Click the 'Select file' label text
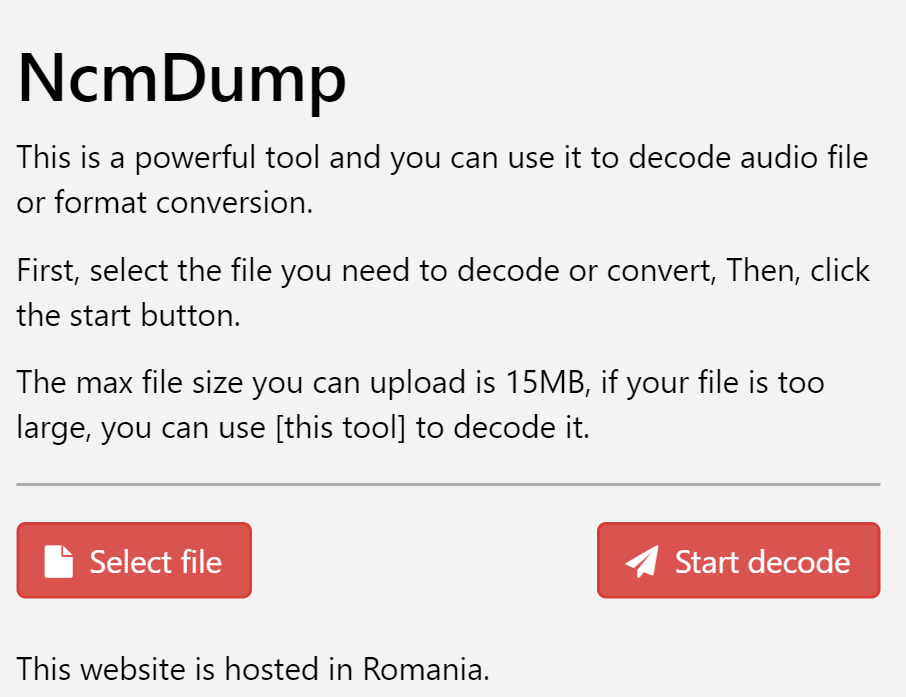Image resolution: width=906 pixels, height=697 pixels. tap(155, 562)
